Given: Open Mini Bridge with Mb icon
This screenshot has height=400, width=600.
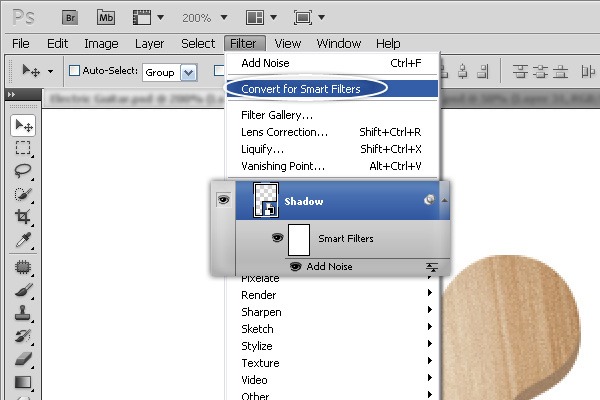Looking at the screenshot, I should (106, 18).
